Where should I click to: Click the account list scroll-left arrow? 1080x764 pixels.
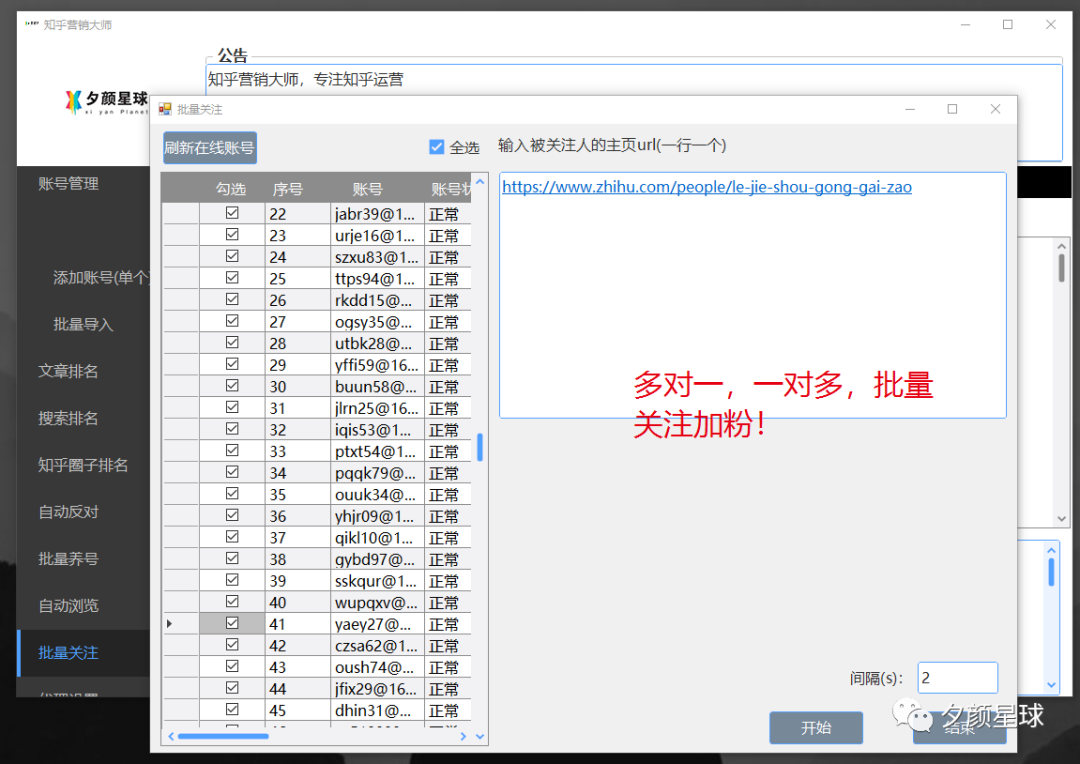[171, 736]
